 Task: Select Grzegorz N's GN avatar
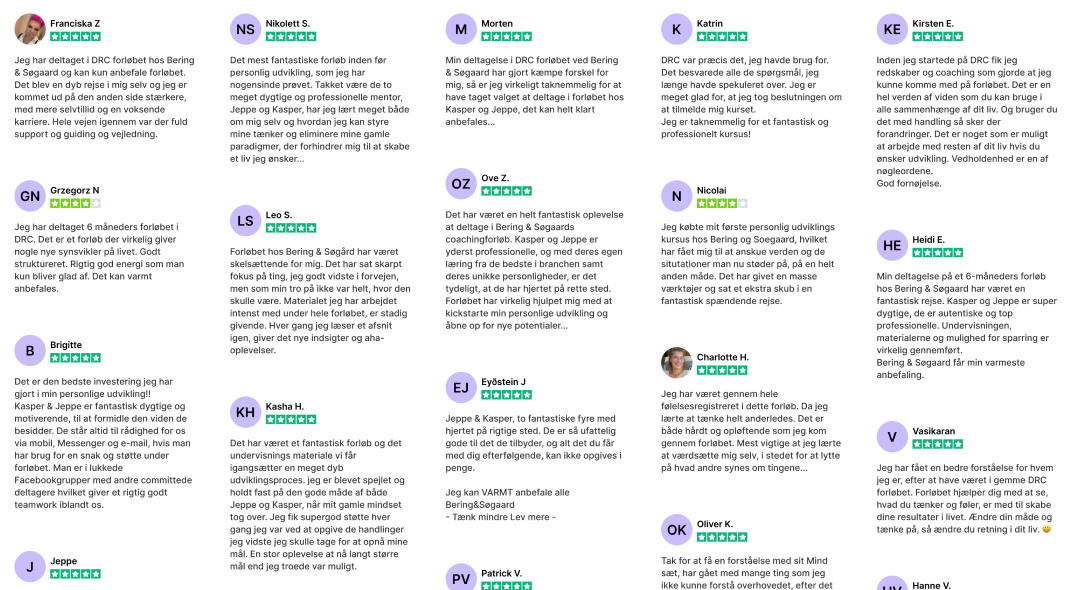click(30, 197)
